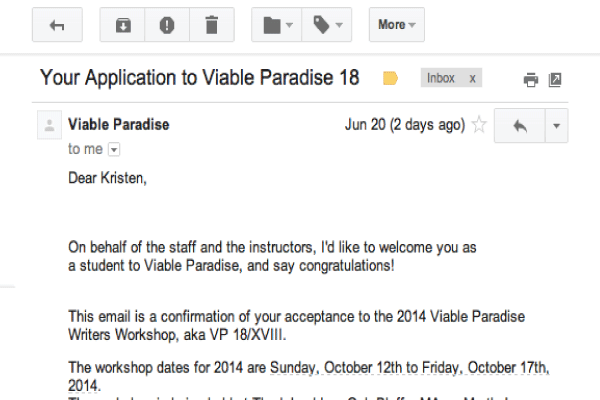Click the Viable Paradise sender name

point(118,125)
